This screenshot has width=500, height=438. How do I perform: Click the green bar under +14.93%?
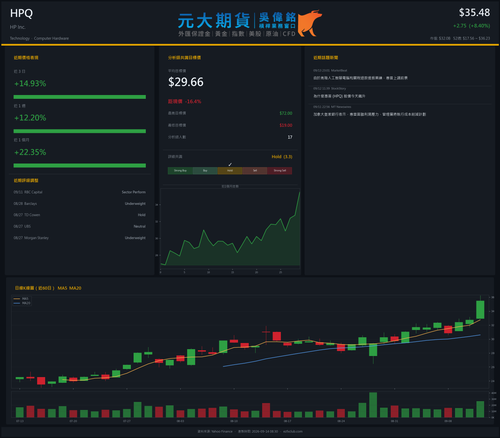[x=80, y=97]
